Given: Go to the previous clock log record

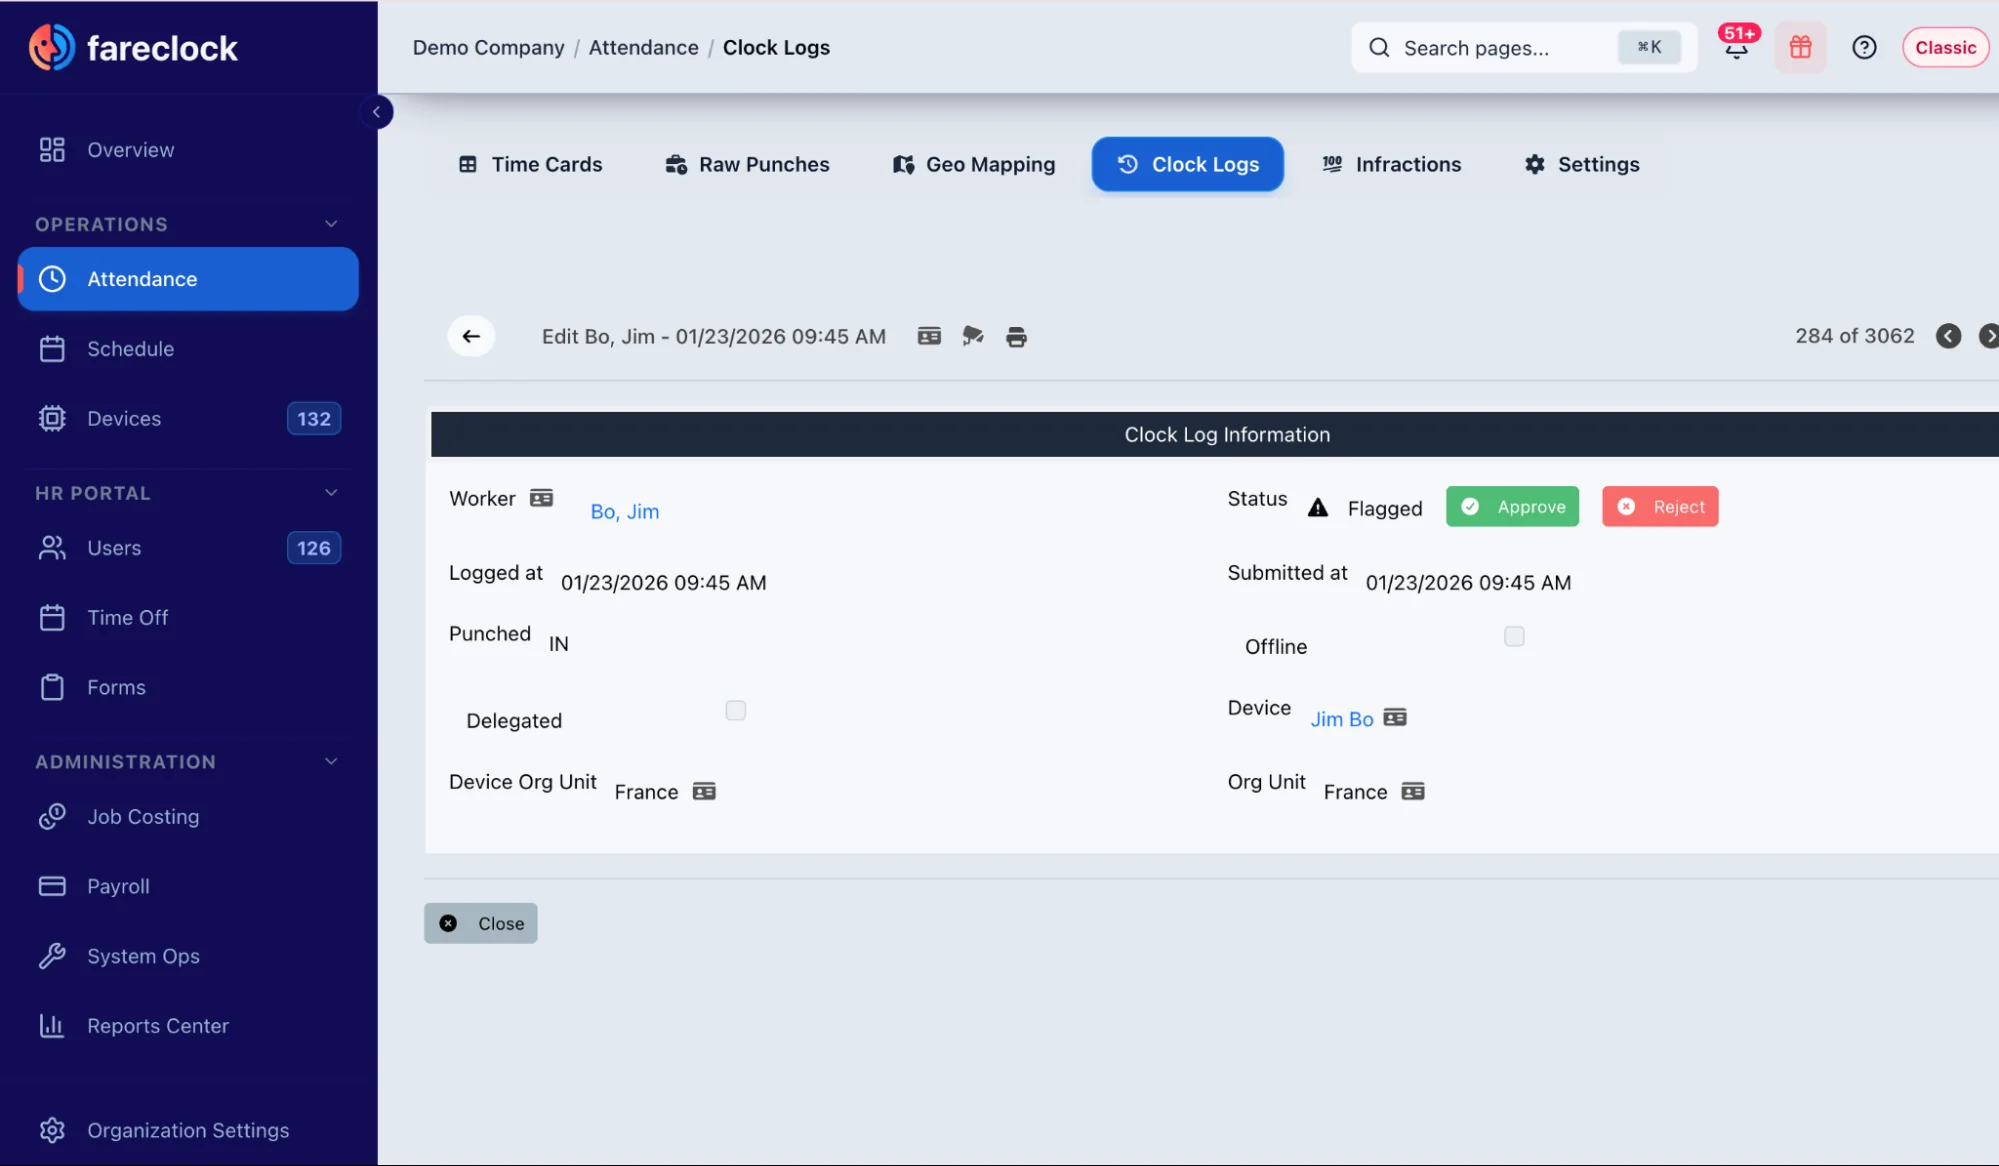Looking at the screenshot, I should pos(1948,336).
